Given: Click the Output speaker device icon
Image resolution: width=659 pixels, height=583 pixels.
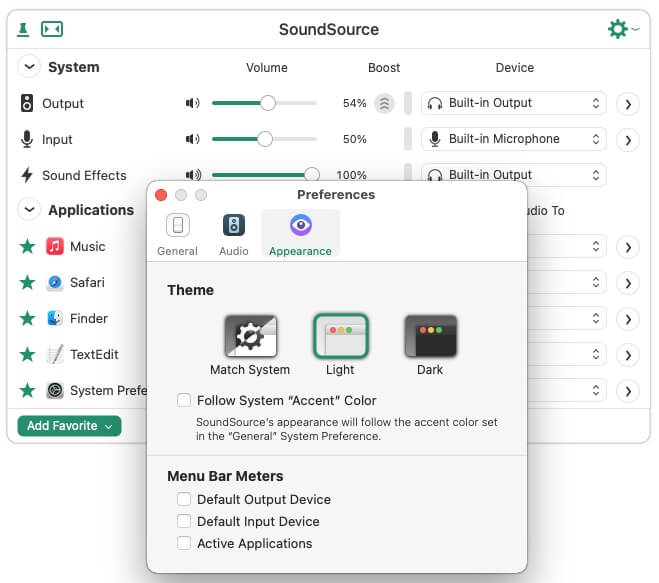Looking at the screenshot, I should 27,103.
